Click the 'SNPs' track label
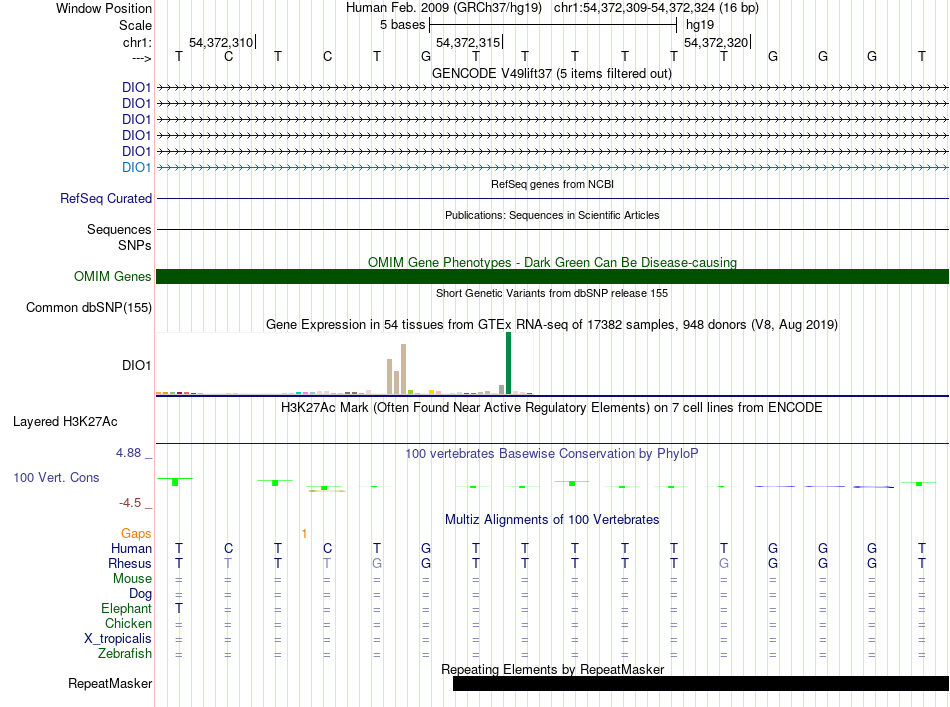The height and width of the screenshot is (707, 950). click(x=135, y=245)
